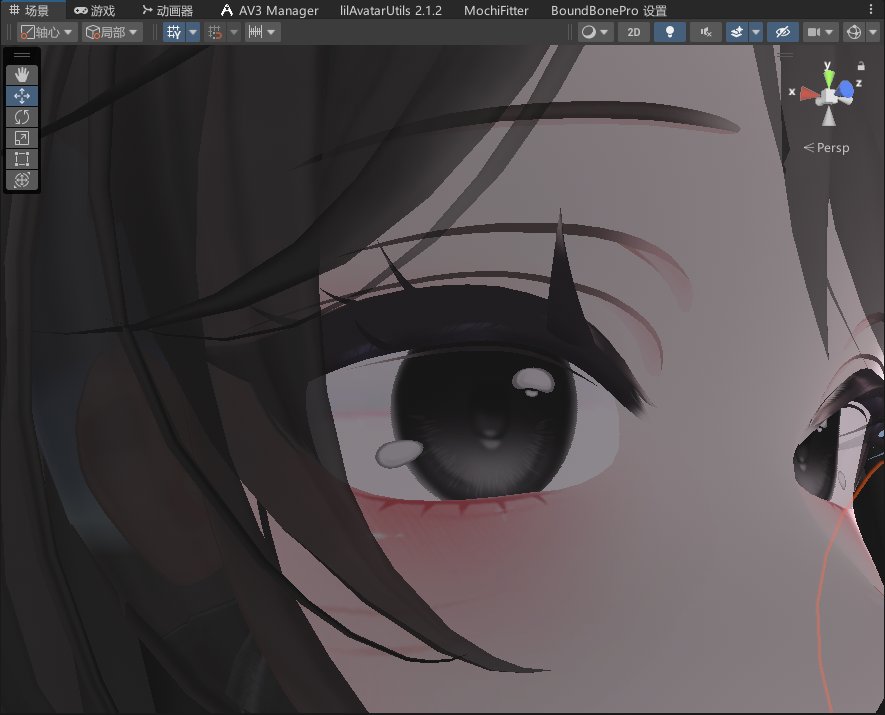Open the MochiFitter tab
Image resolution: width=885 pixels, height=715 pixels.
pyautogui.click(x=496, y=10)
